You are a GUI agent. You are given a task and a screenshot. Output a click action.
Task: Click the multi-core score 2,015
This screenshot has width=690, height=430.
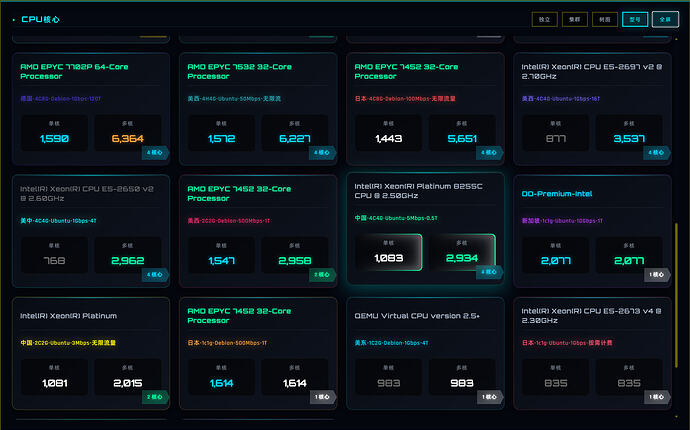pos(128,383)
